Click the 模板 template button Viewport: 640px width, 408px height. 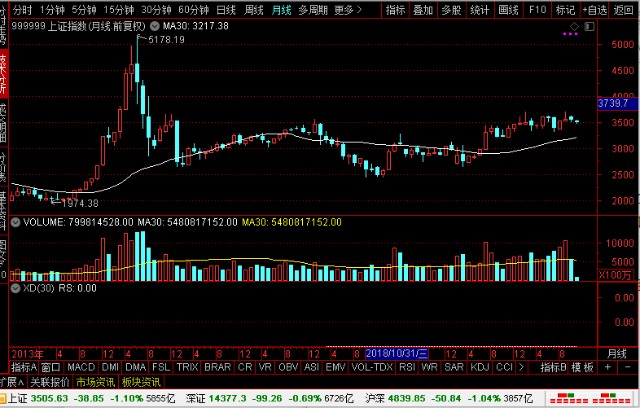(x=582, y=368)
